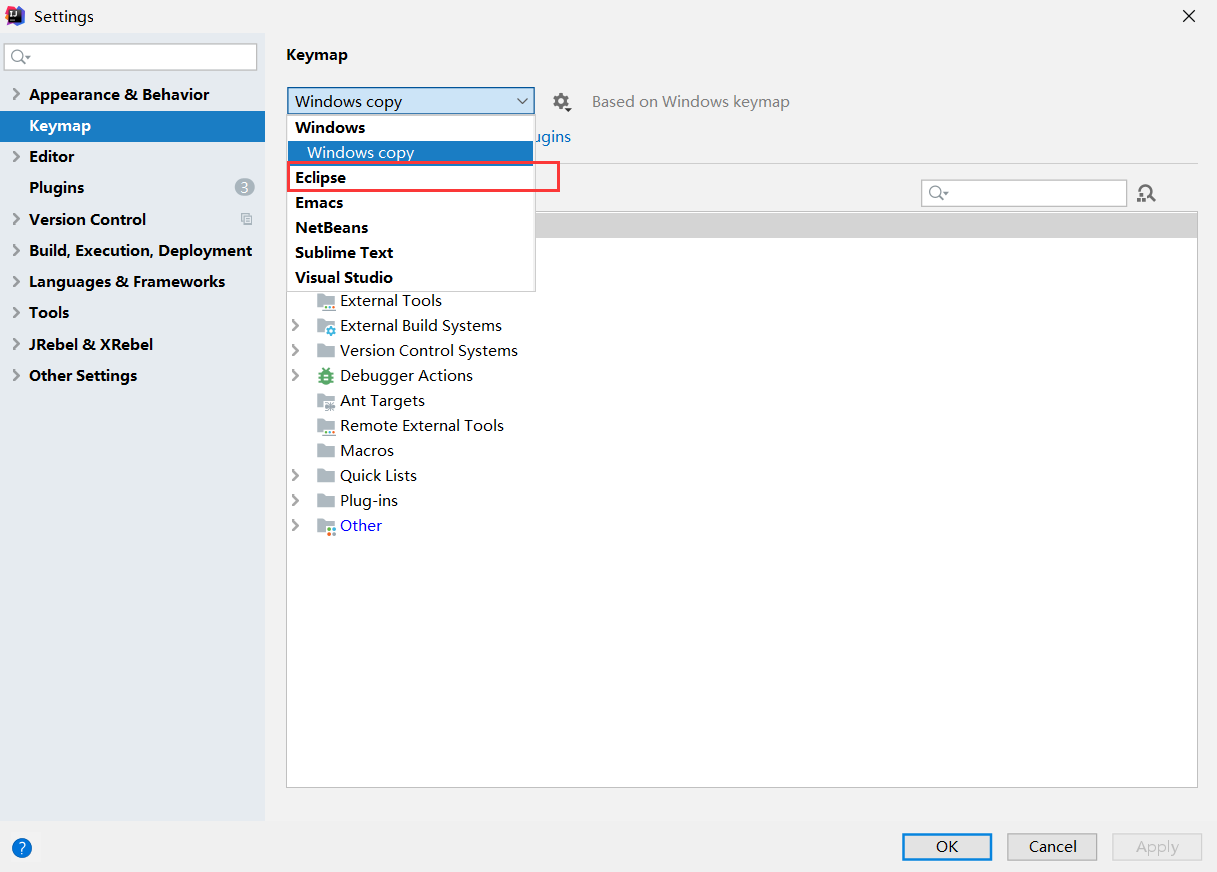
Task: Choose the Visual Studio keymap option
Action: [x=411, y=277]
